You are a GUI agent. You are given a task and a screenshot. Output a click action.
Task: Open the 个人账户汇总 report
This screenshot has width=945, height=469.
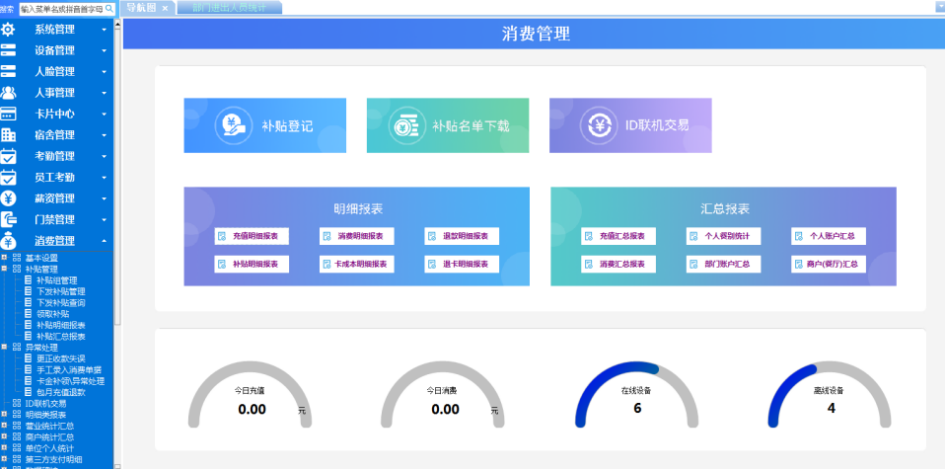(x=828, y=237)
